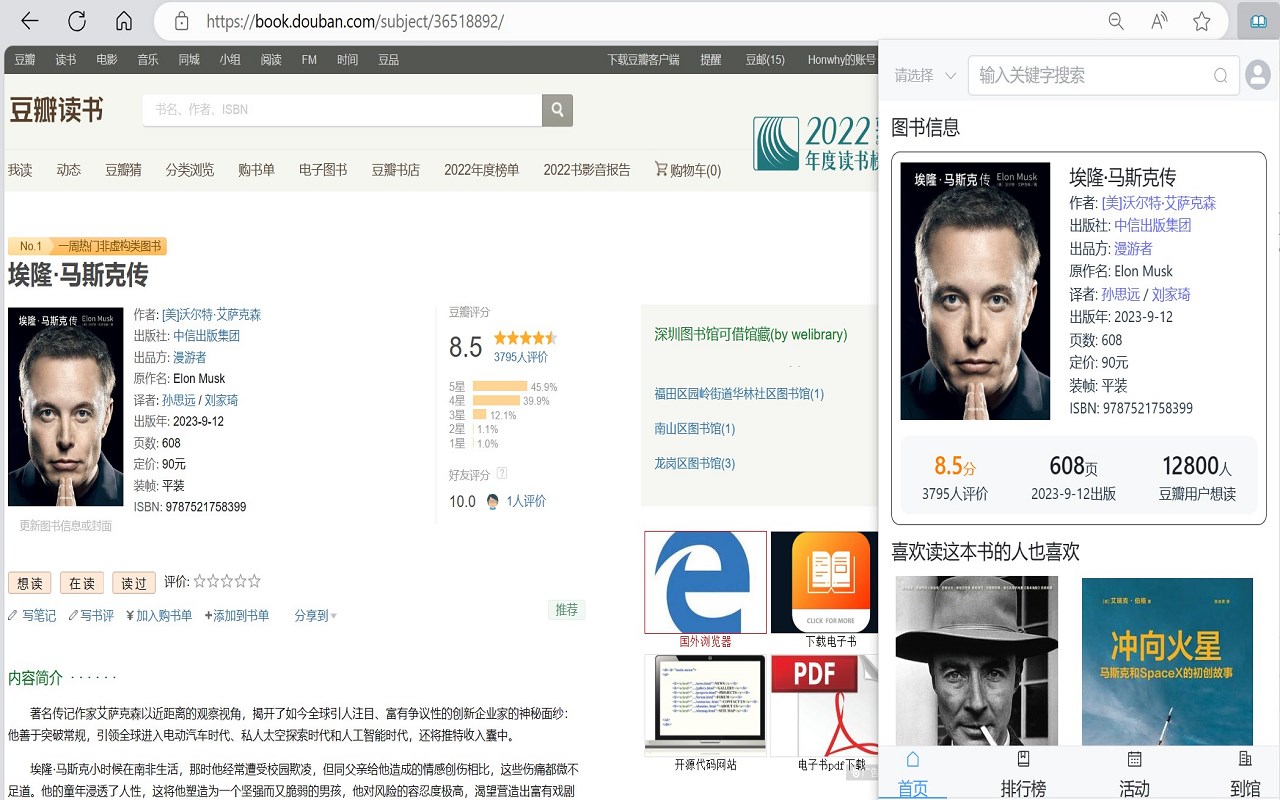This screenshot has height=800, width=1280.
Task: Open 电影 in the top navigation
Action: [107, 59]
